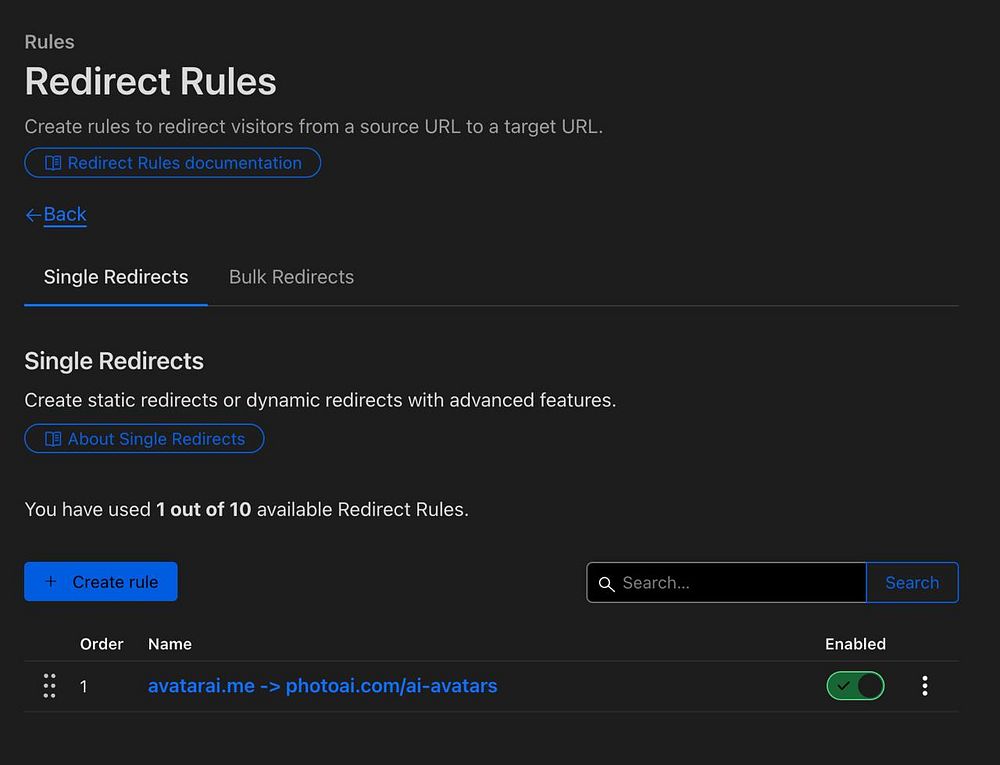The image size is (1000, 765).
Task: Switch to the Bulk Redirects tab
Action: 291,277
